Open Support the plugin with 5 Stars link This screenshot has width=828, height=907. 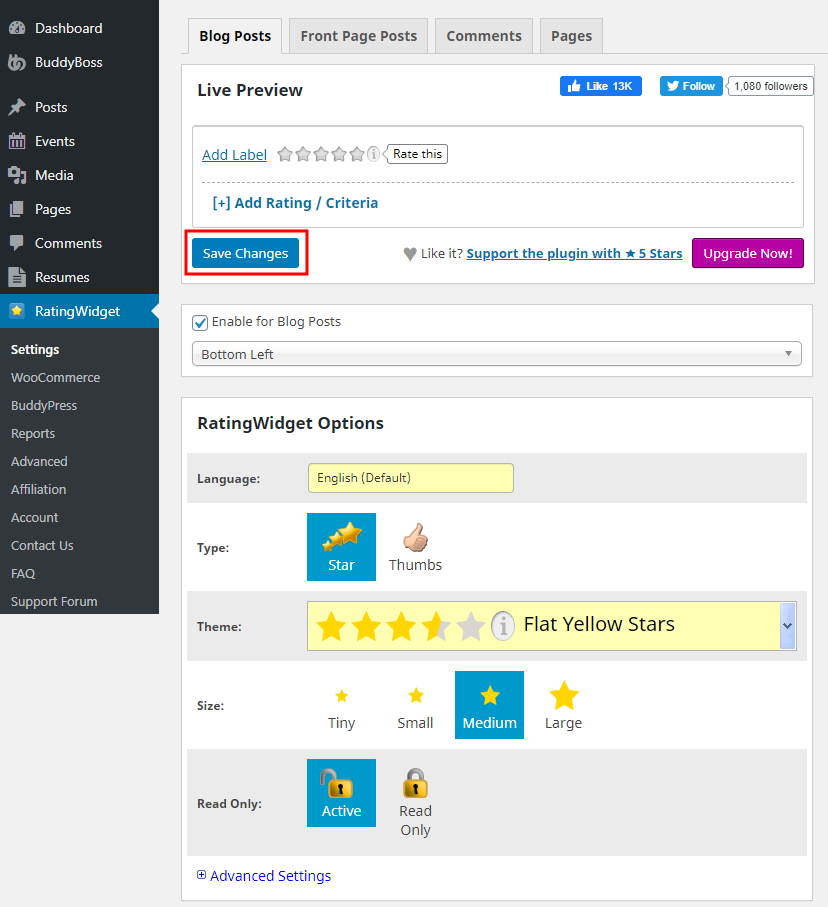pyautogui.click(x=573, y=253)
